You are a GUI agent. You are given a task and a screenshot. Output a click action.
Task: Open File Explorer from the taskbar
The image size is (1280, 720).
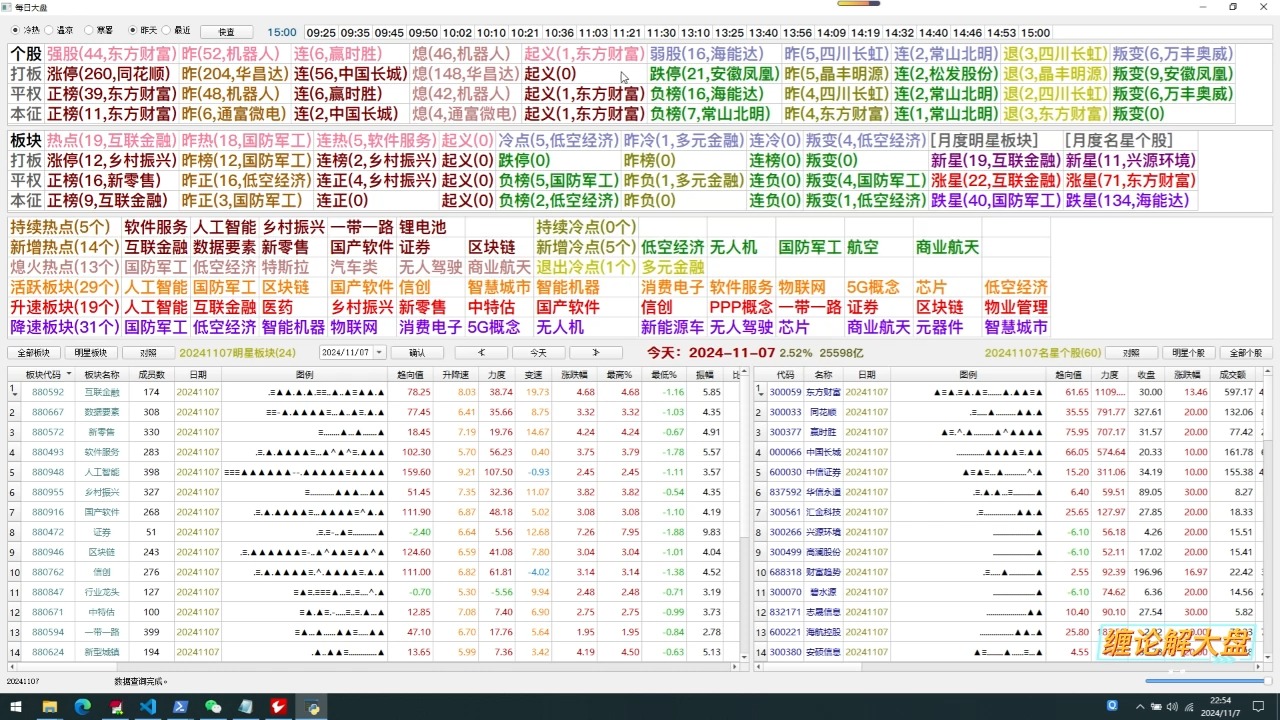click(49, 706)
